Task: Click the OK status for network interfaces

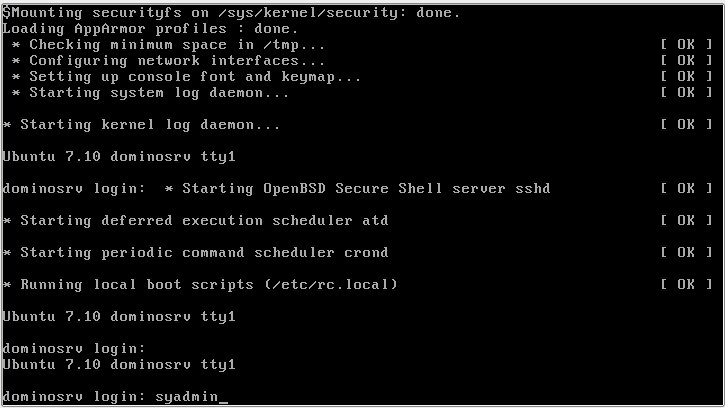Action: tap(686, 61)
